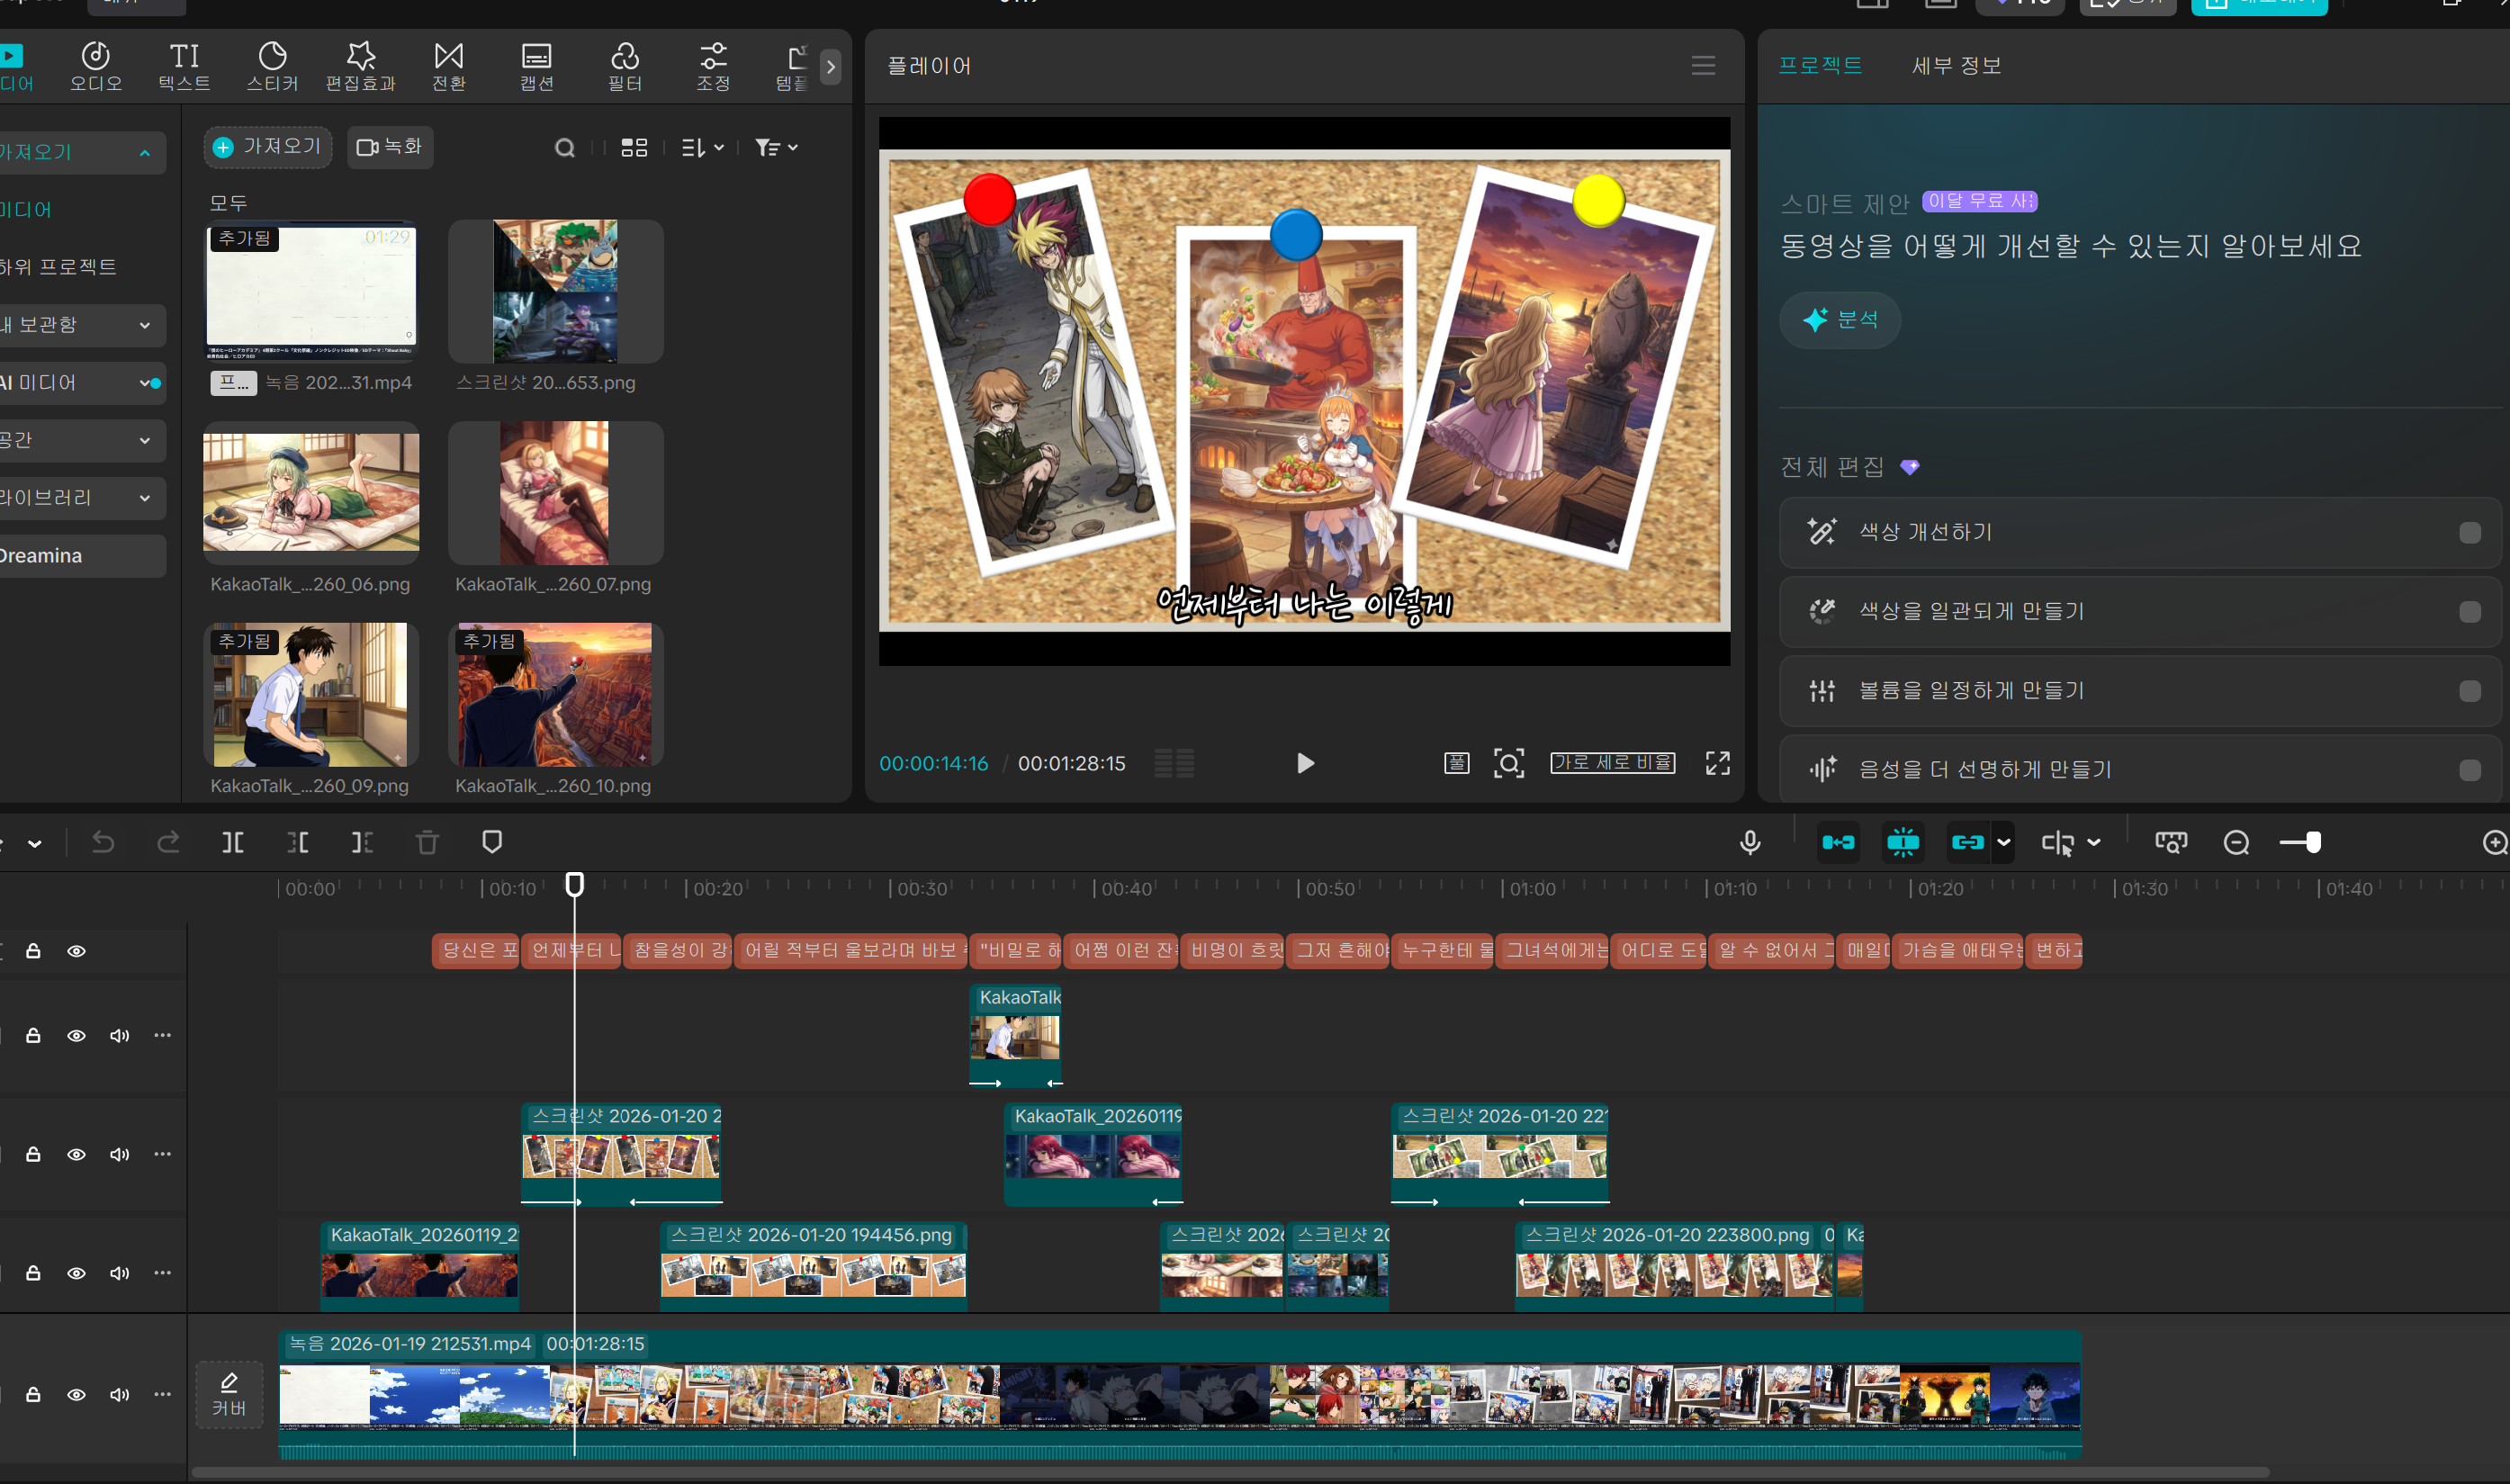The height and width of the screenshot is (1484, 2510).
Task: Switch to the 세부 정보 tab
Action: (1956, 66)
